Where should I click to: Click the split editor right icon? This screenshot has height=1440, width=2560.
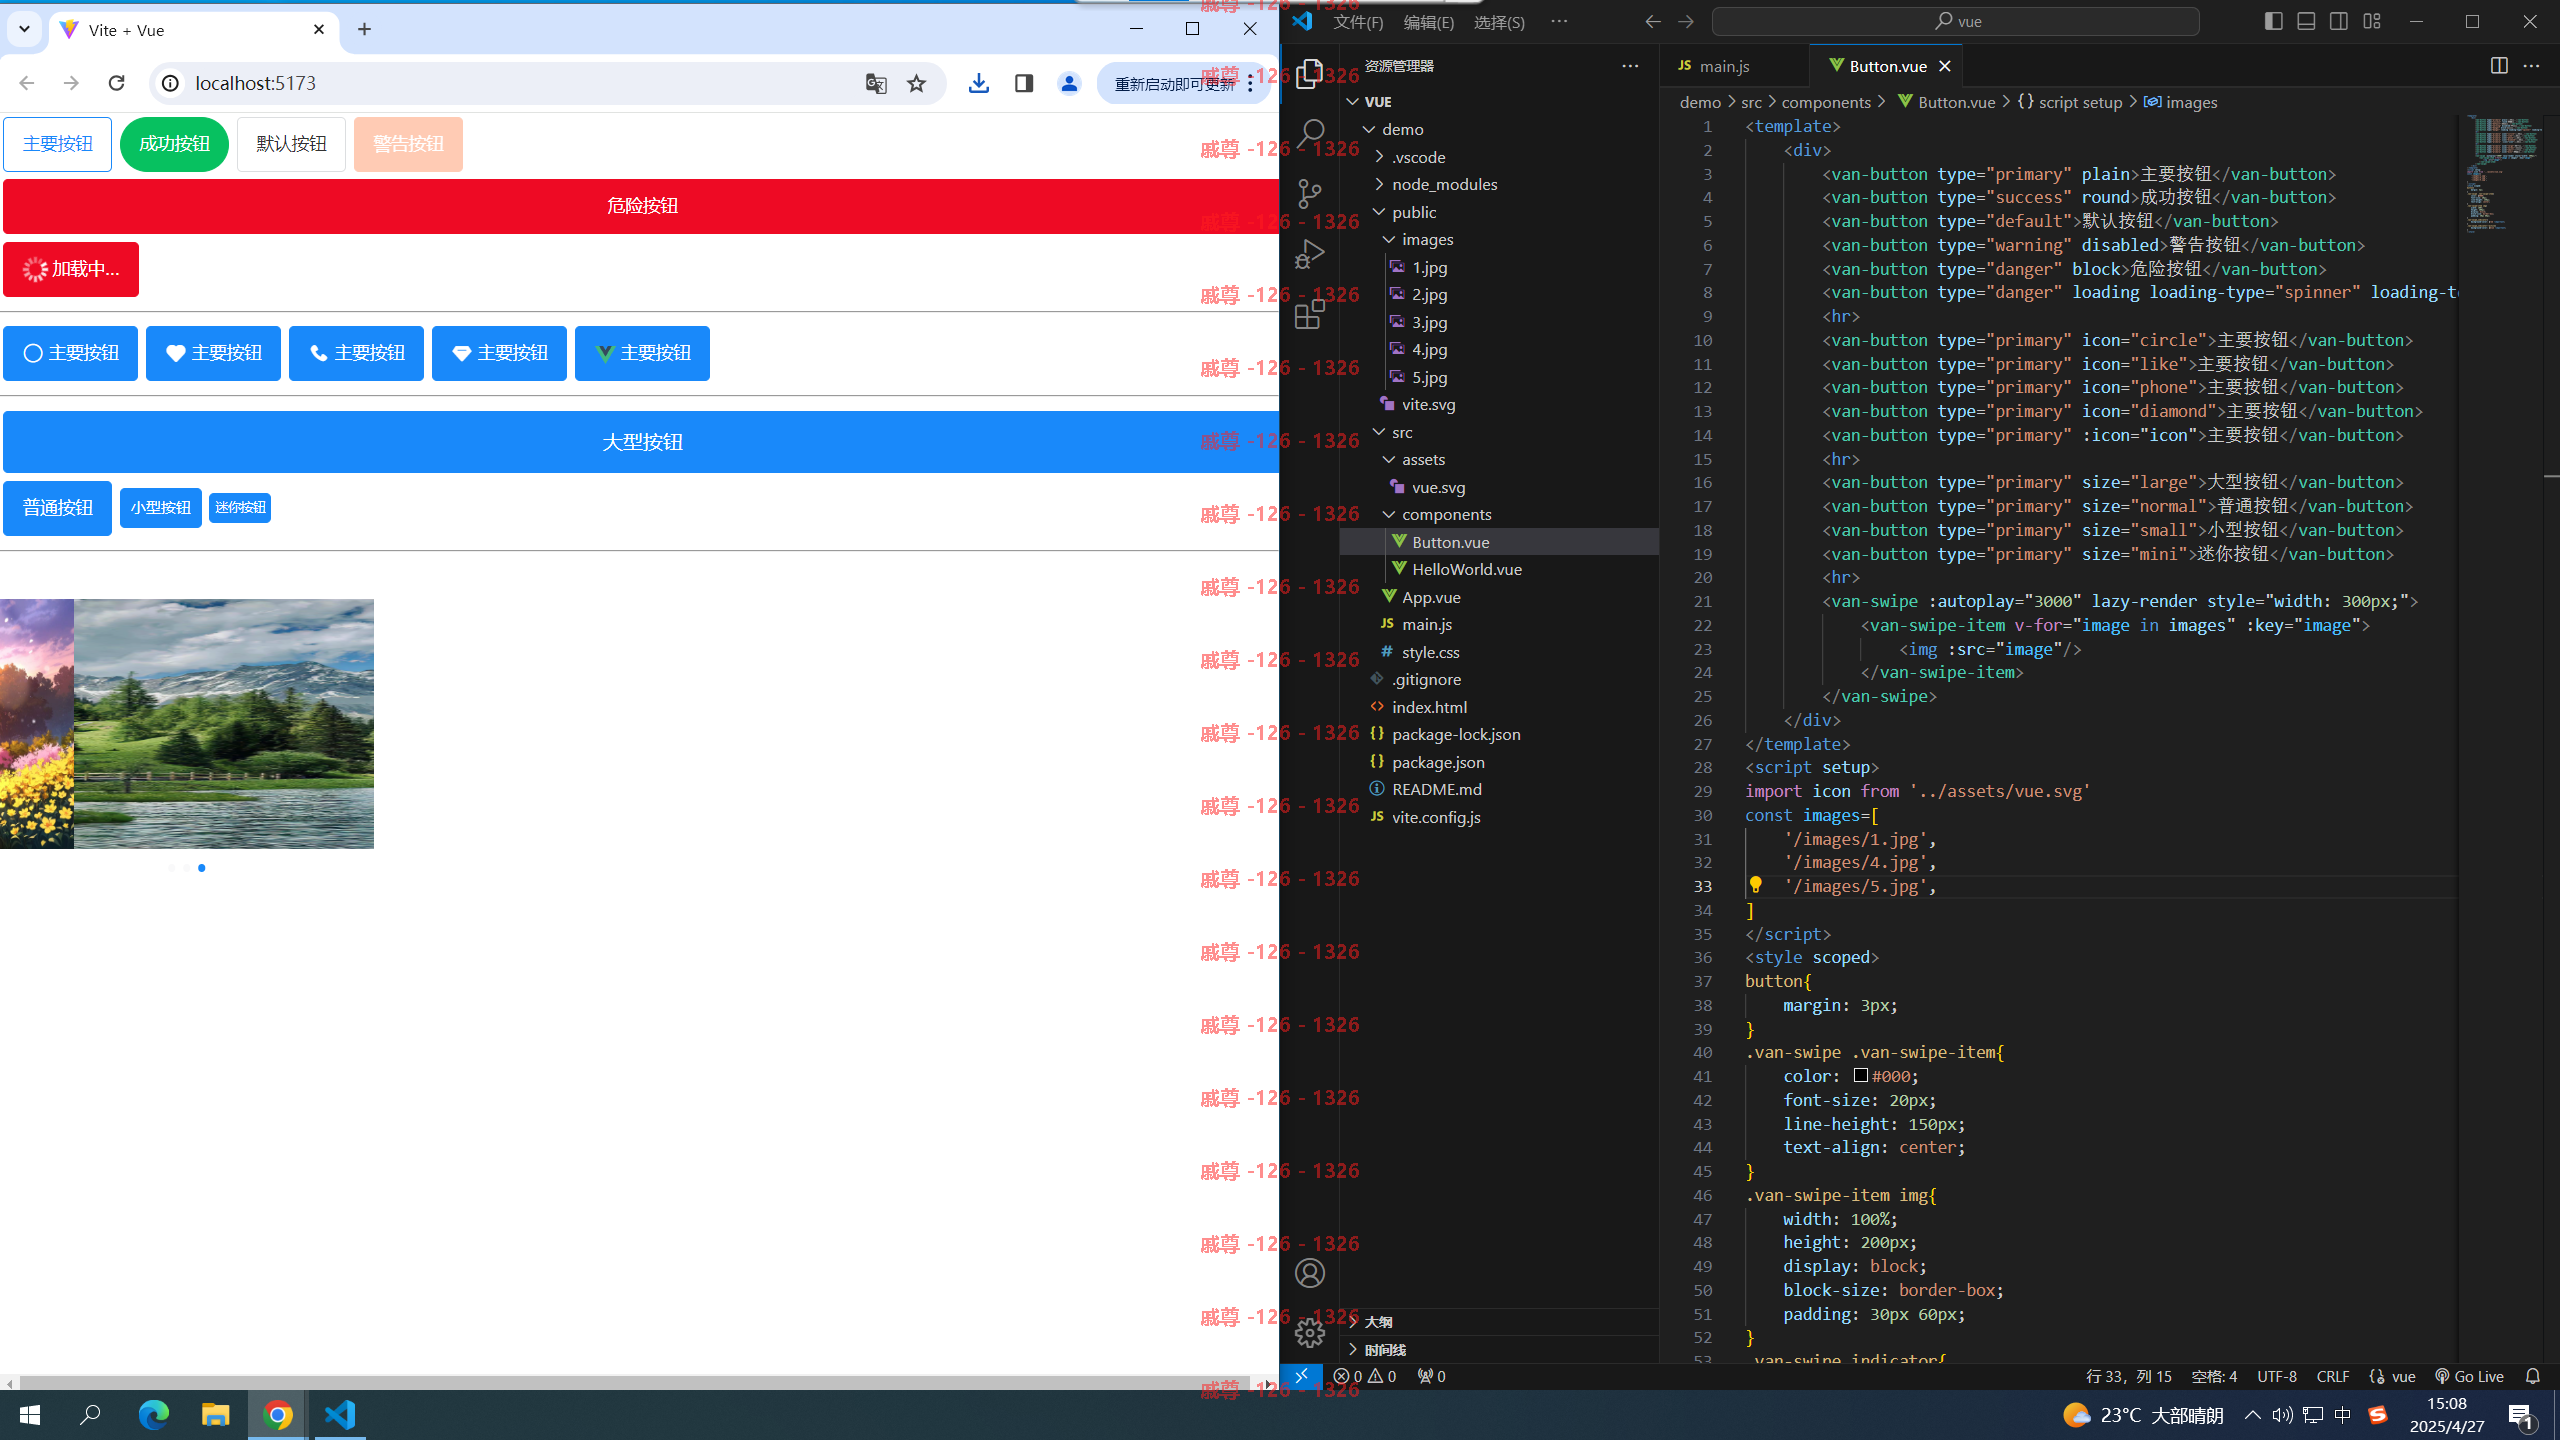tap(2498, 66)
